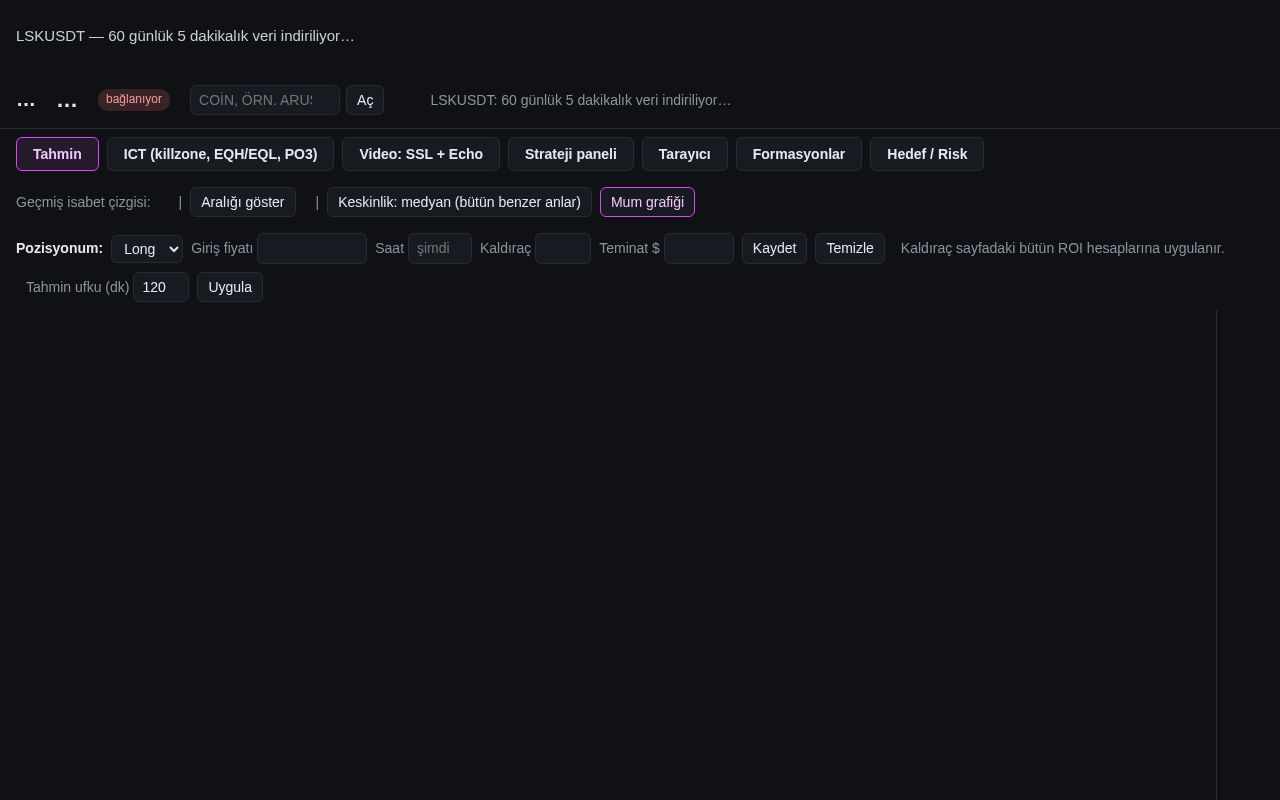Switch to the Tahmin tab
This screenshot has width=1280, height=800.
[57, 154]
